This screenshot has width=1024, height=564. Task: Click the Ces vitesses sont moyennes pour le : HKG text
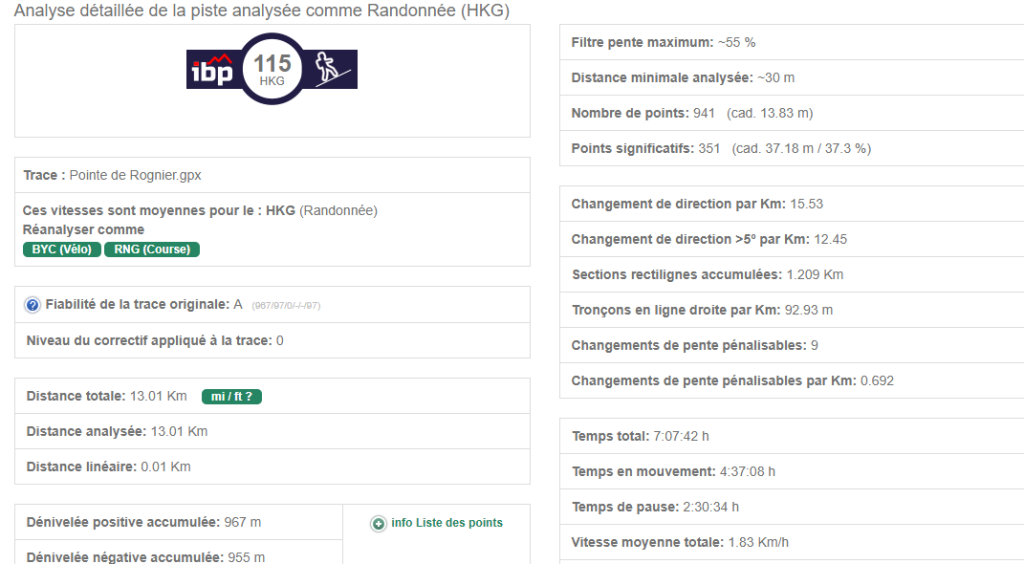[x=159, y=210]
